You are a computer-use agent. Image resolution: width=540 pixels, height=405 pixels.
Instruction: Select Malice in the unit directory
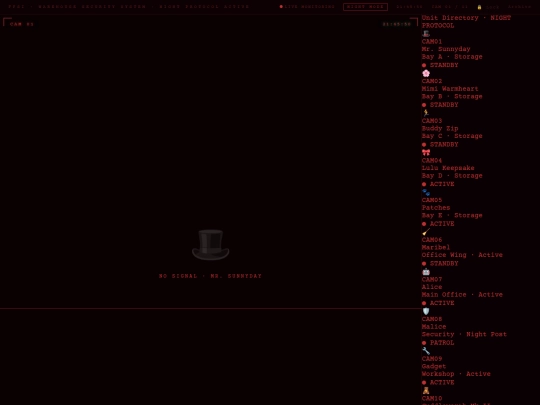tap(434, 326)
